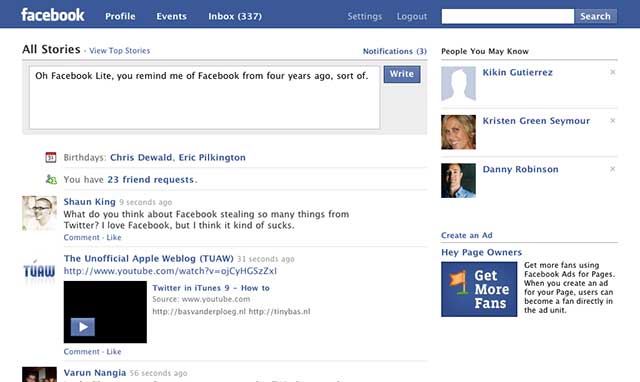Image resolution: width=640 pixels, height=382 pixels.
Task: Open the youtube.com watch URL
Action: 170,271
